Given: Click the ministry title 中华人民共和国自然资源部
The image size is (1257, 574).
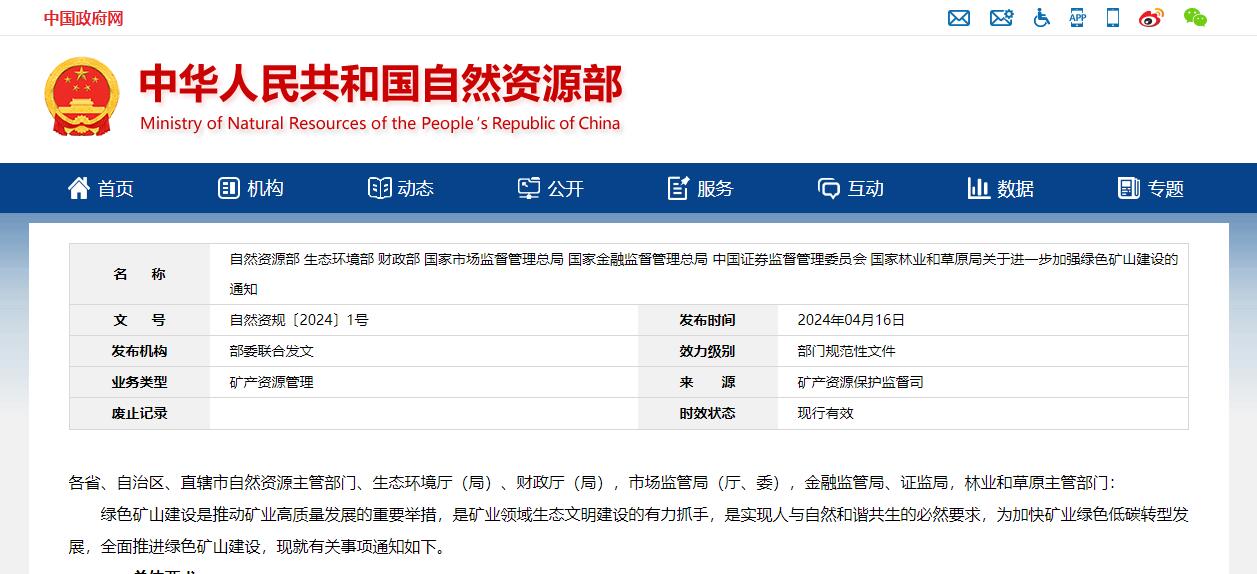Looking at the screenshot, I should click(380, 84).
